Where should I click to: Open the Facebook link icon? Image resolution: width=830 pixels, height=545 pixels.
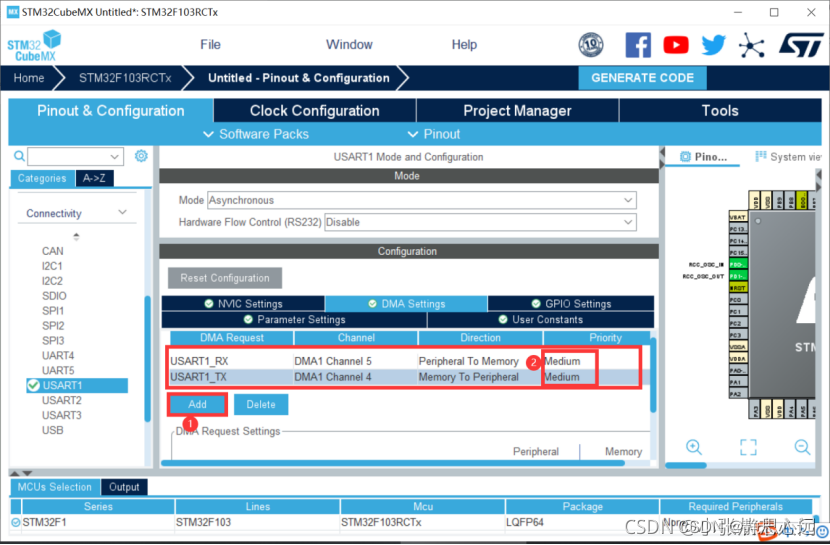click(638, 45)
